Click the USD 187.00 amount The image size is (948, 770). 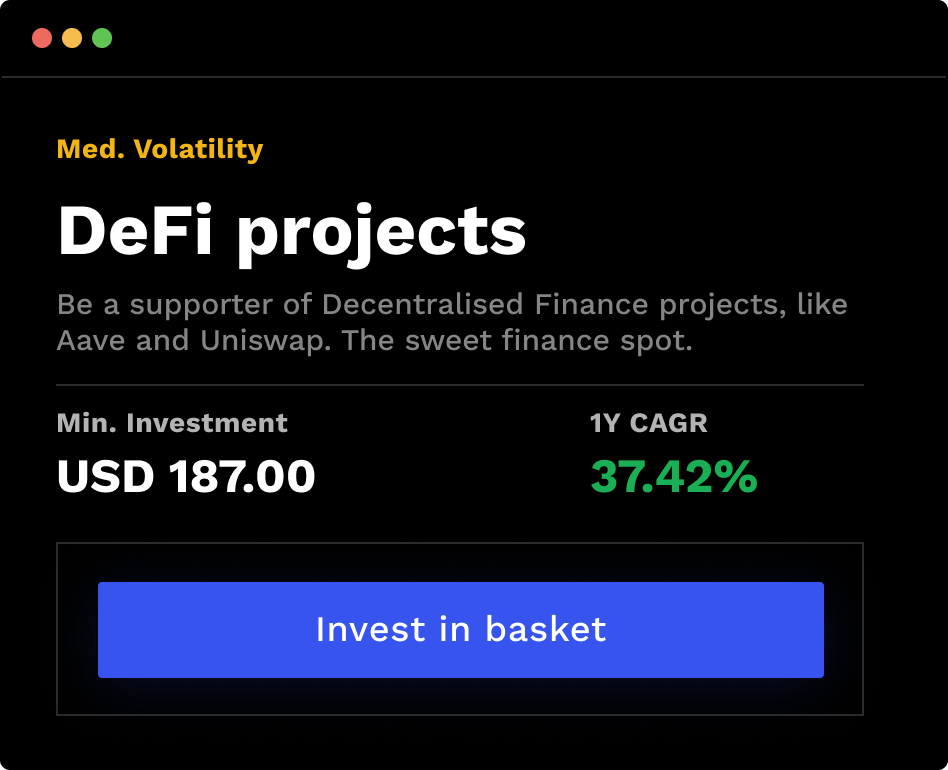(x=186, y=477)
